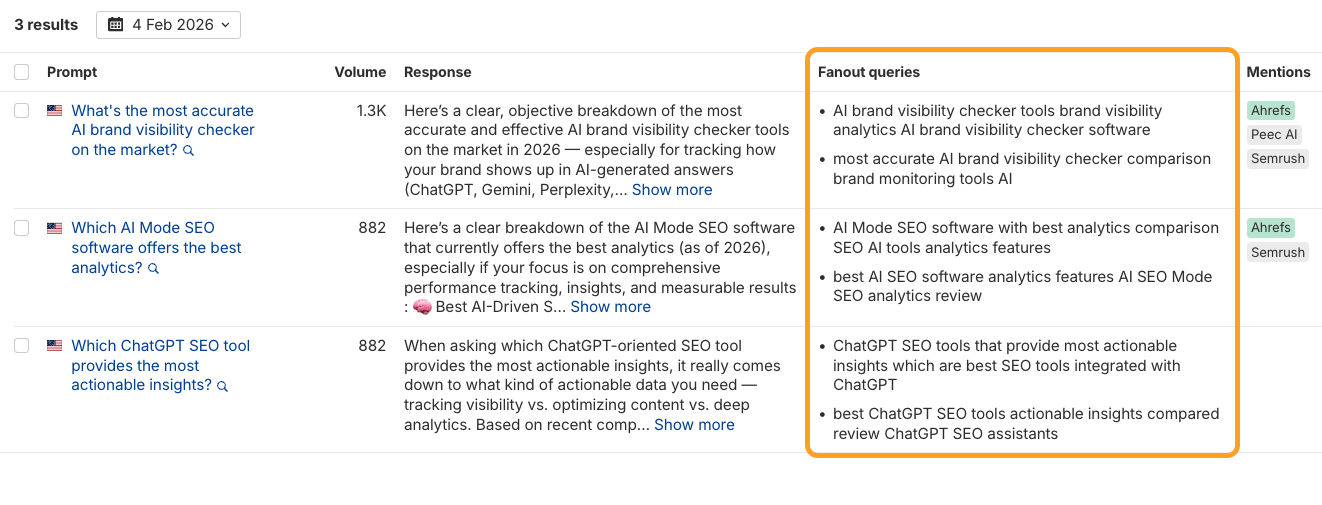This screenshot has height=505, width=1322.
Task: Click US flag icon in third prompt row
Action: pyautogui.click(x=54, y=346)
